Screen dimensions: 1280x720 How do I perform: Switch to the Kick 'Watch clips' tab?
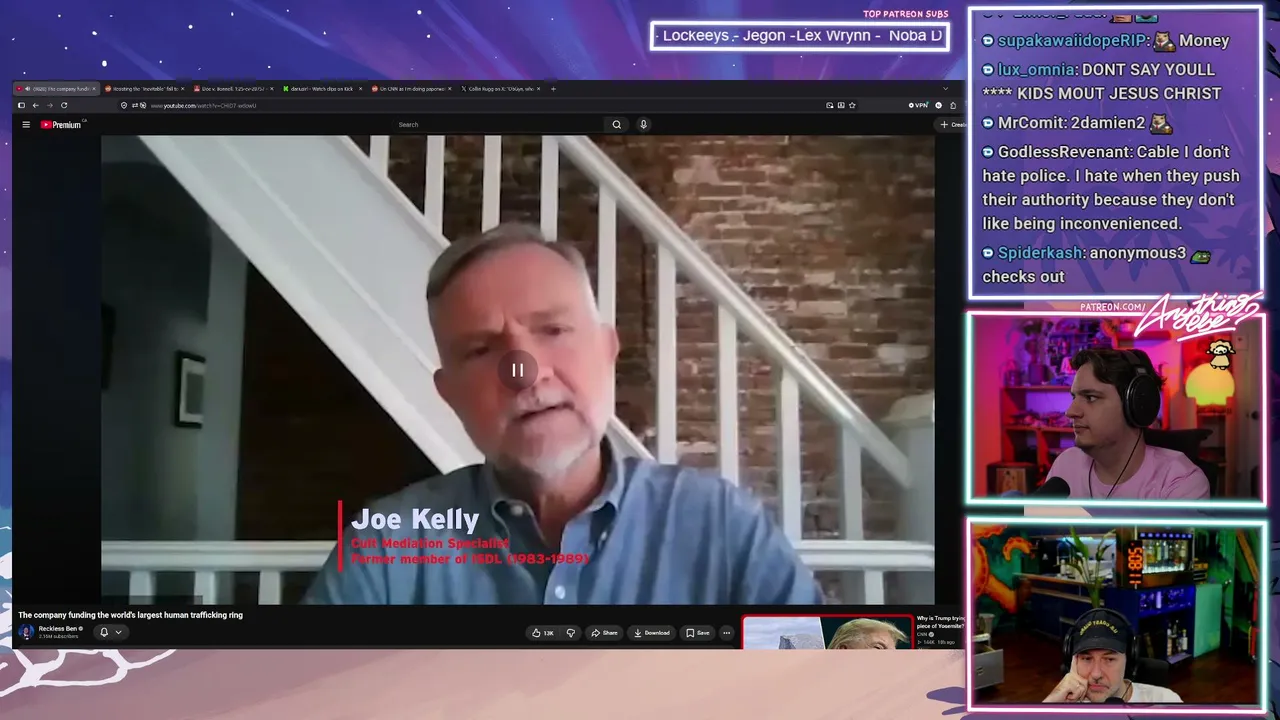click(x=321, y=89)
